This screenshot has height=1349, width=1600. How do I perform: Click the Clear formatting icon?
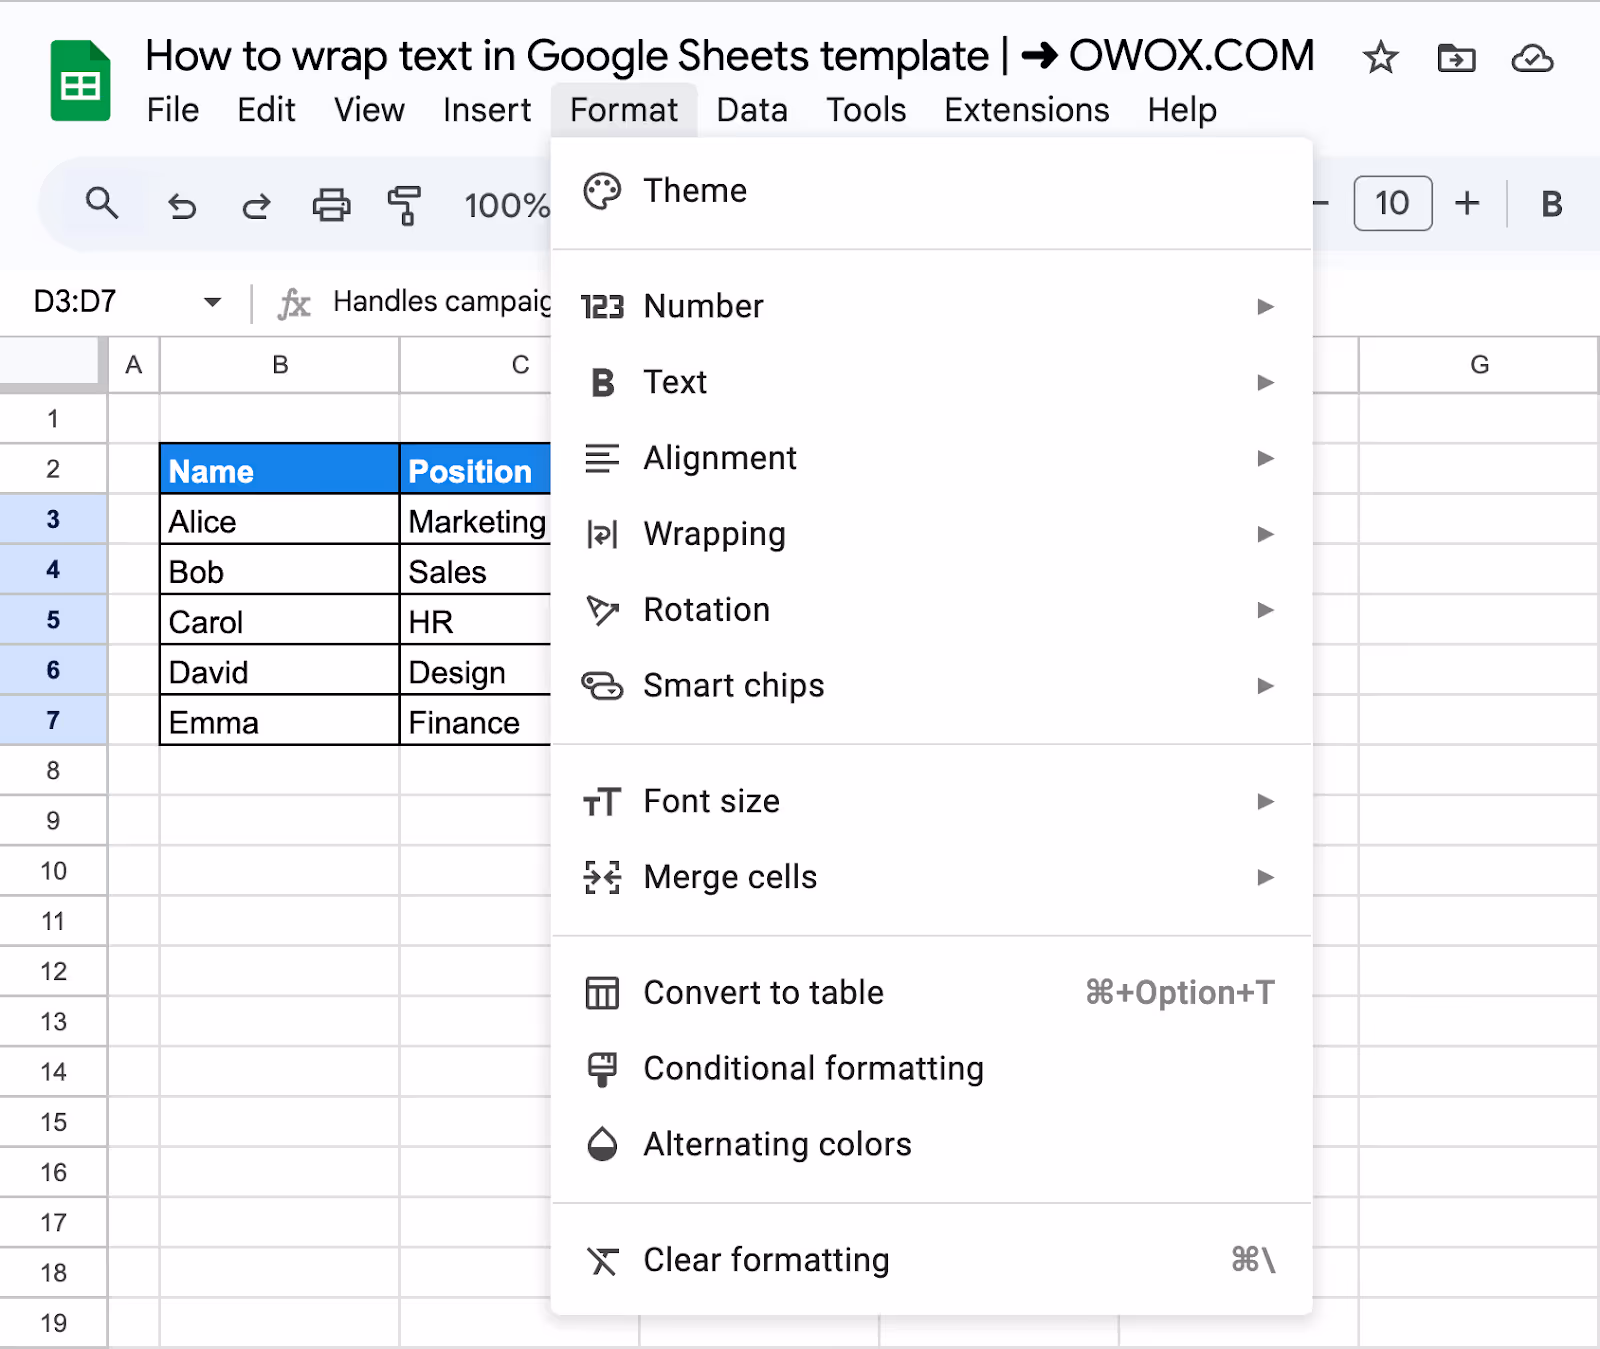click(602, 1261)
